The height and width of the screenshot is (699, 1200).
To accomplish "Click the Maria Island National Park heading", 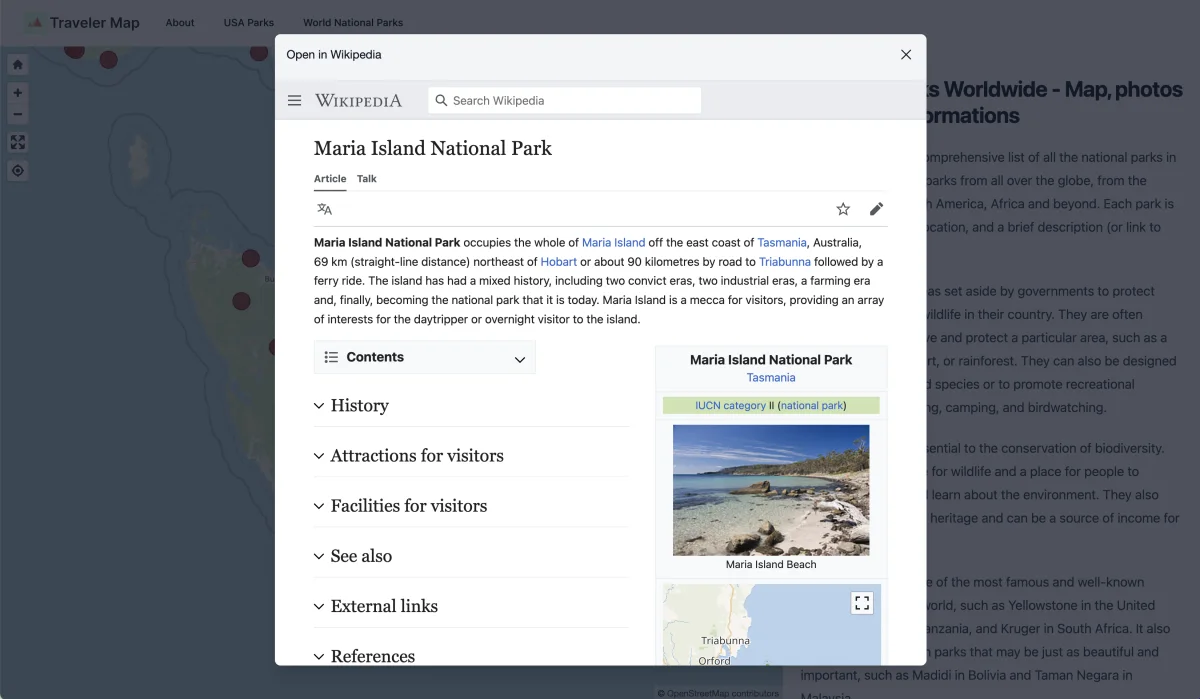I will tap(433, 148).
